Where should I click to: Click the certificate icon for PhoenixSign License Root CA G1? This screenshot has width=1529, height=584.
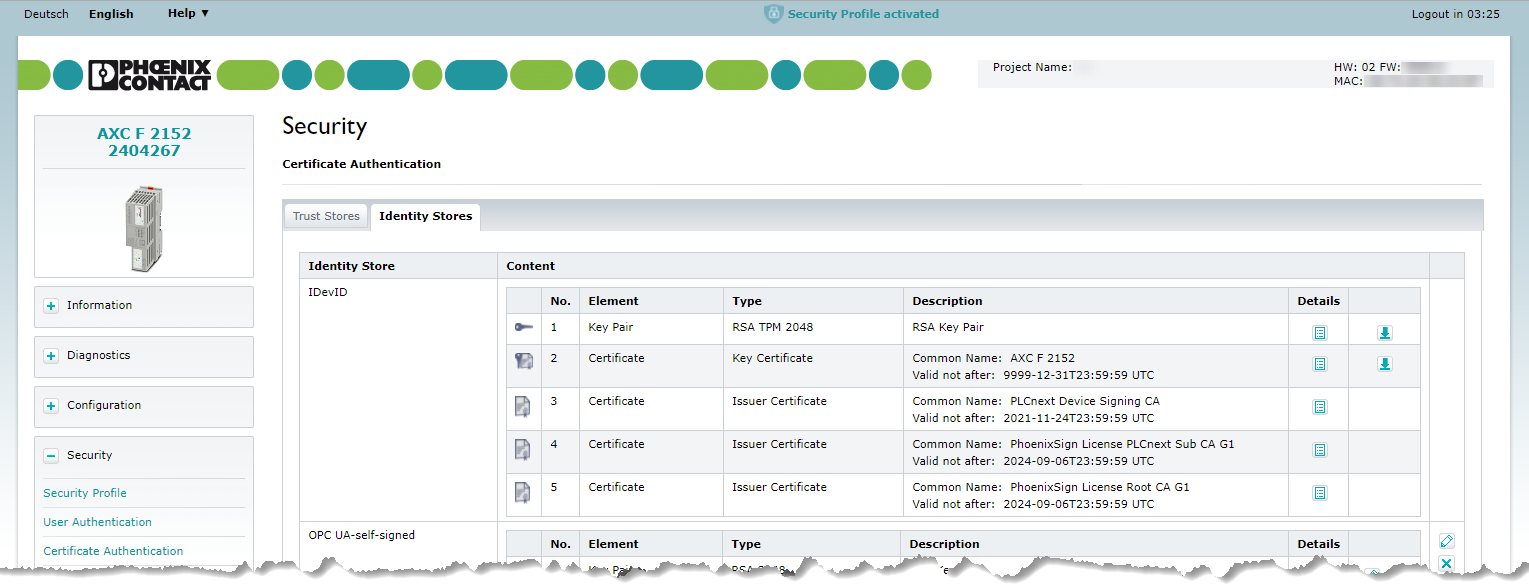coord(523,492)
